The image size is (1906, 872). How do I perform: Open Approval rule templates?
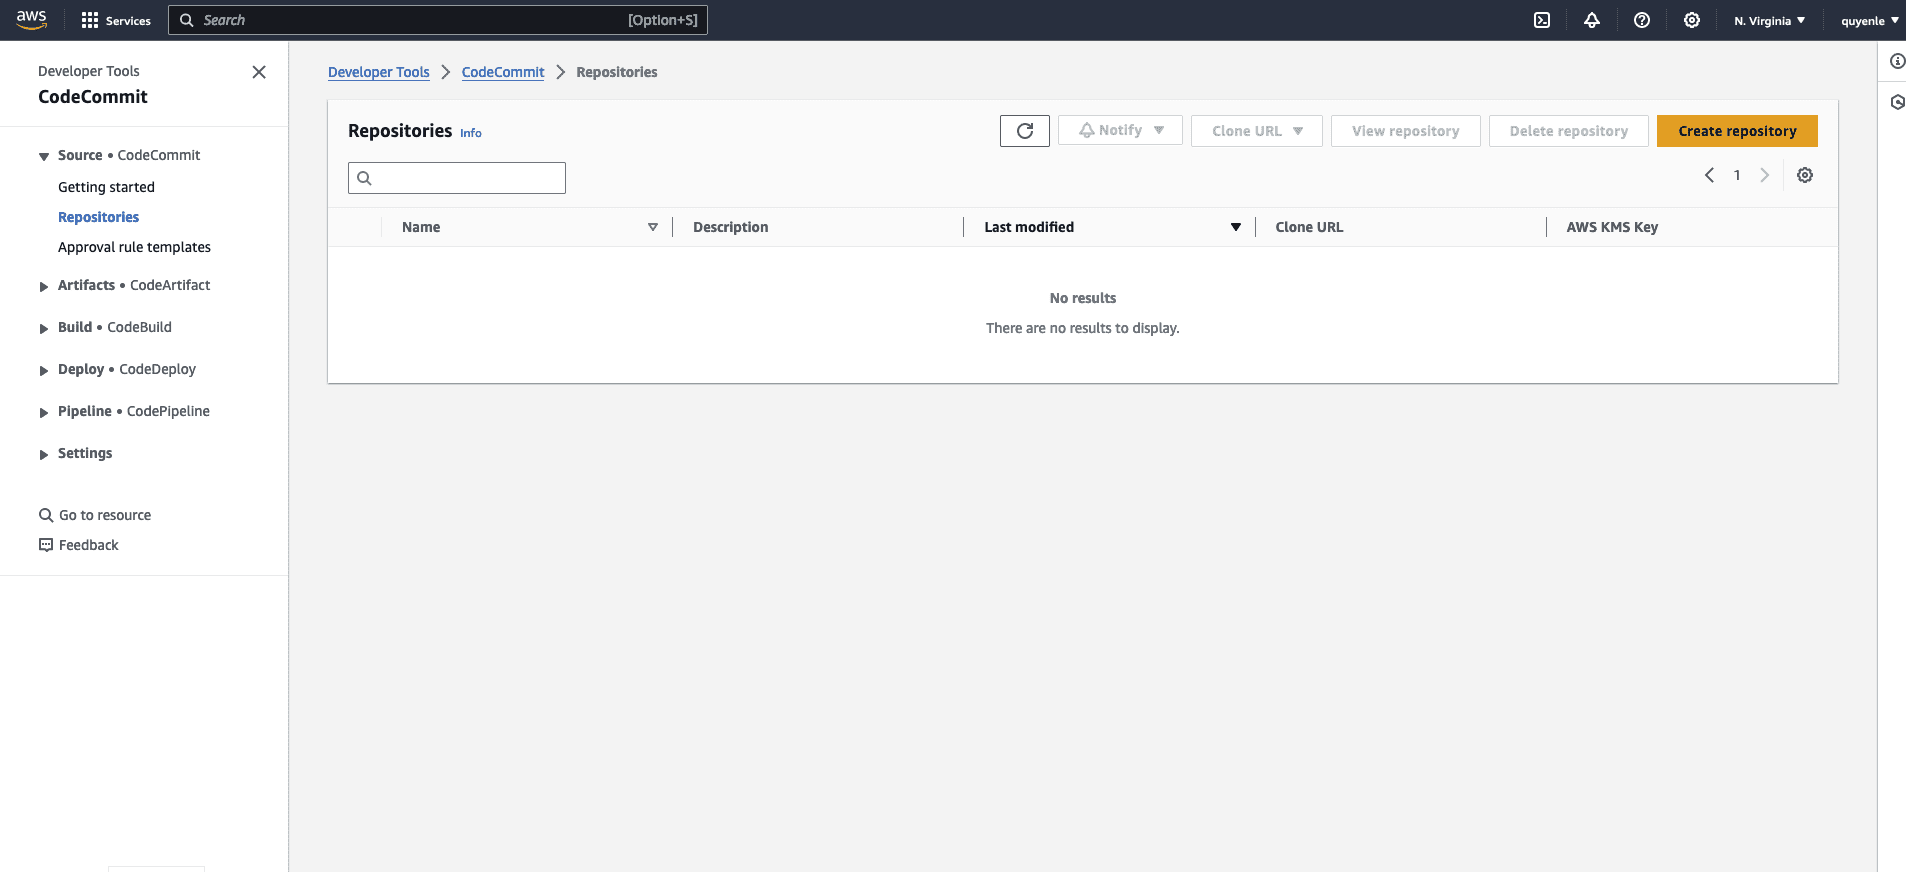(x=134, y=247)
